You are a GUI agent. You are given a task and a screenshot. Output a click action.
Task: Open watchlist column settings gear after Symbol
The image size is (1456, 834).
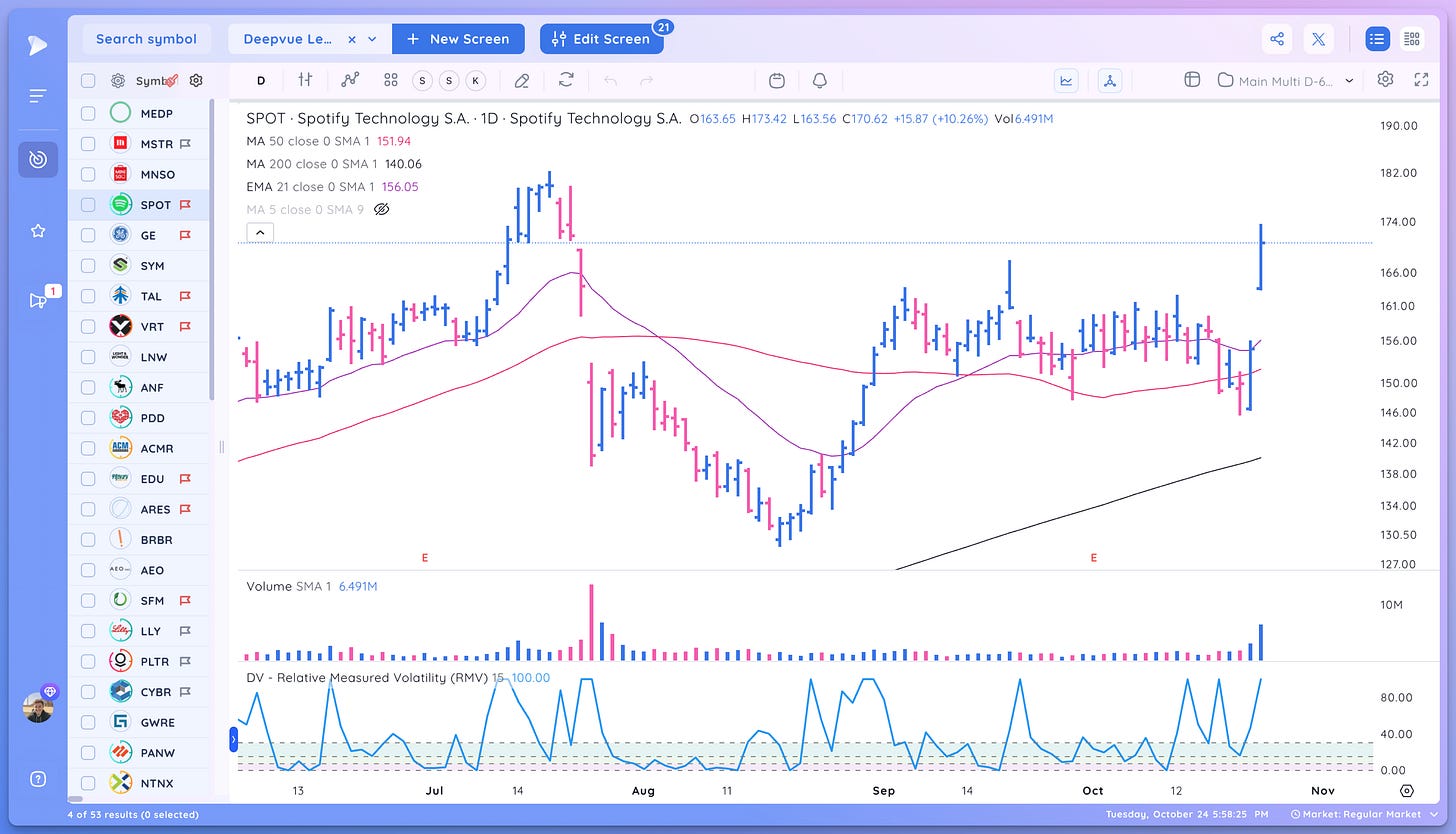196,80
